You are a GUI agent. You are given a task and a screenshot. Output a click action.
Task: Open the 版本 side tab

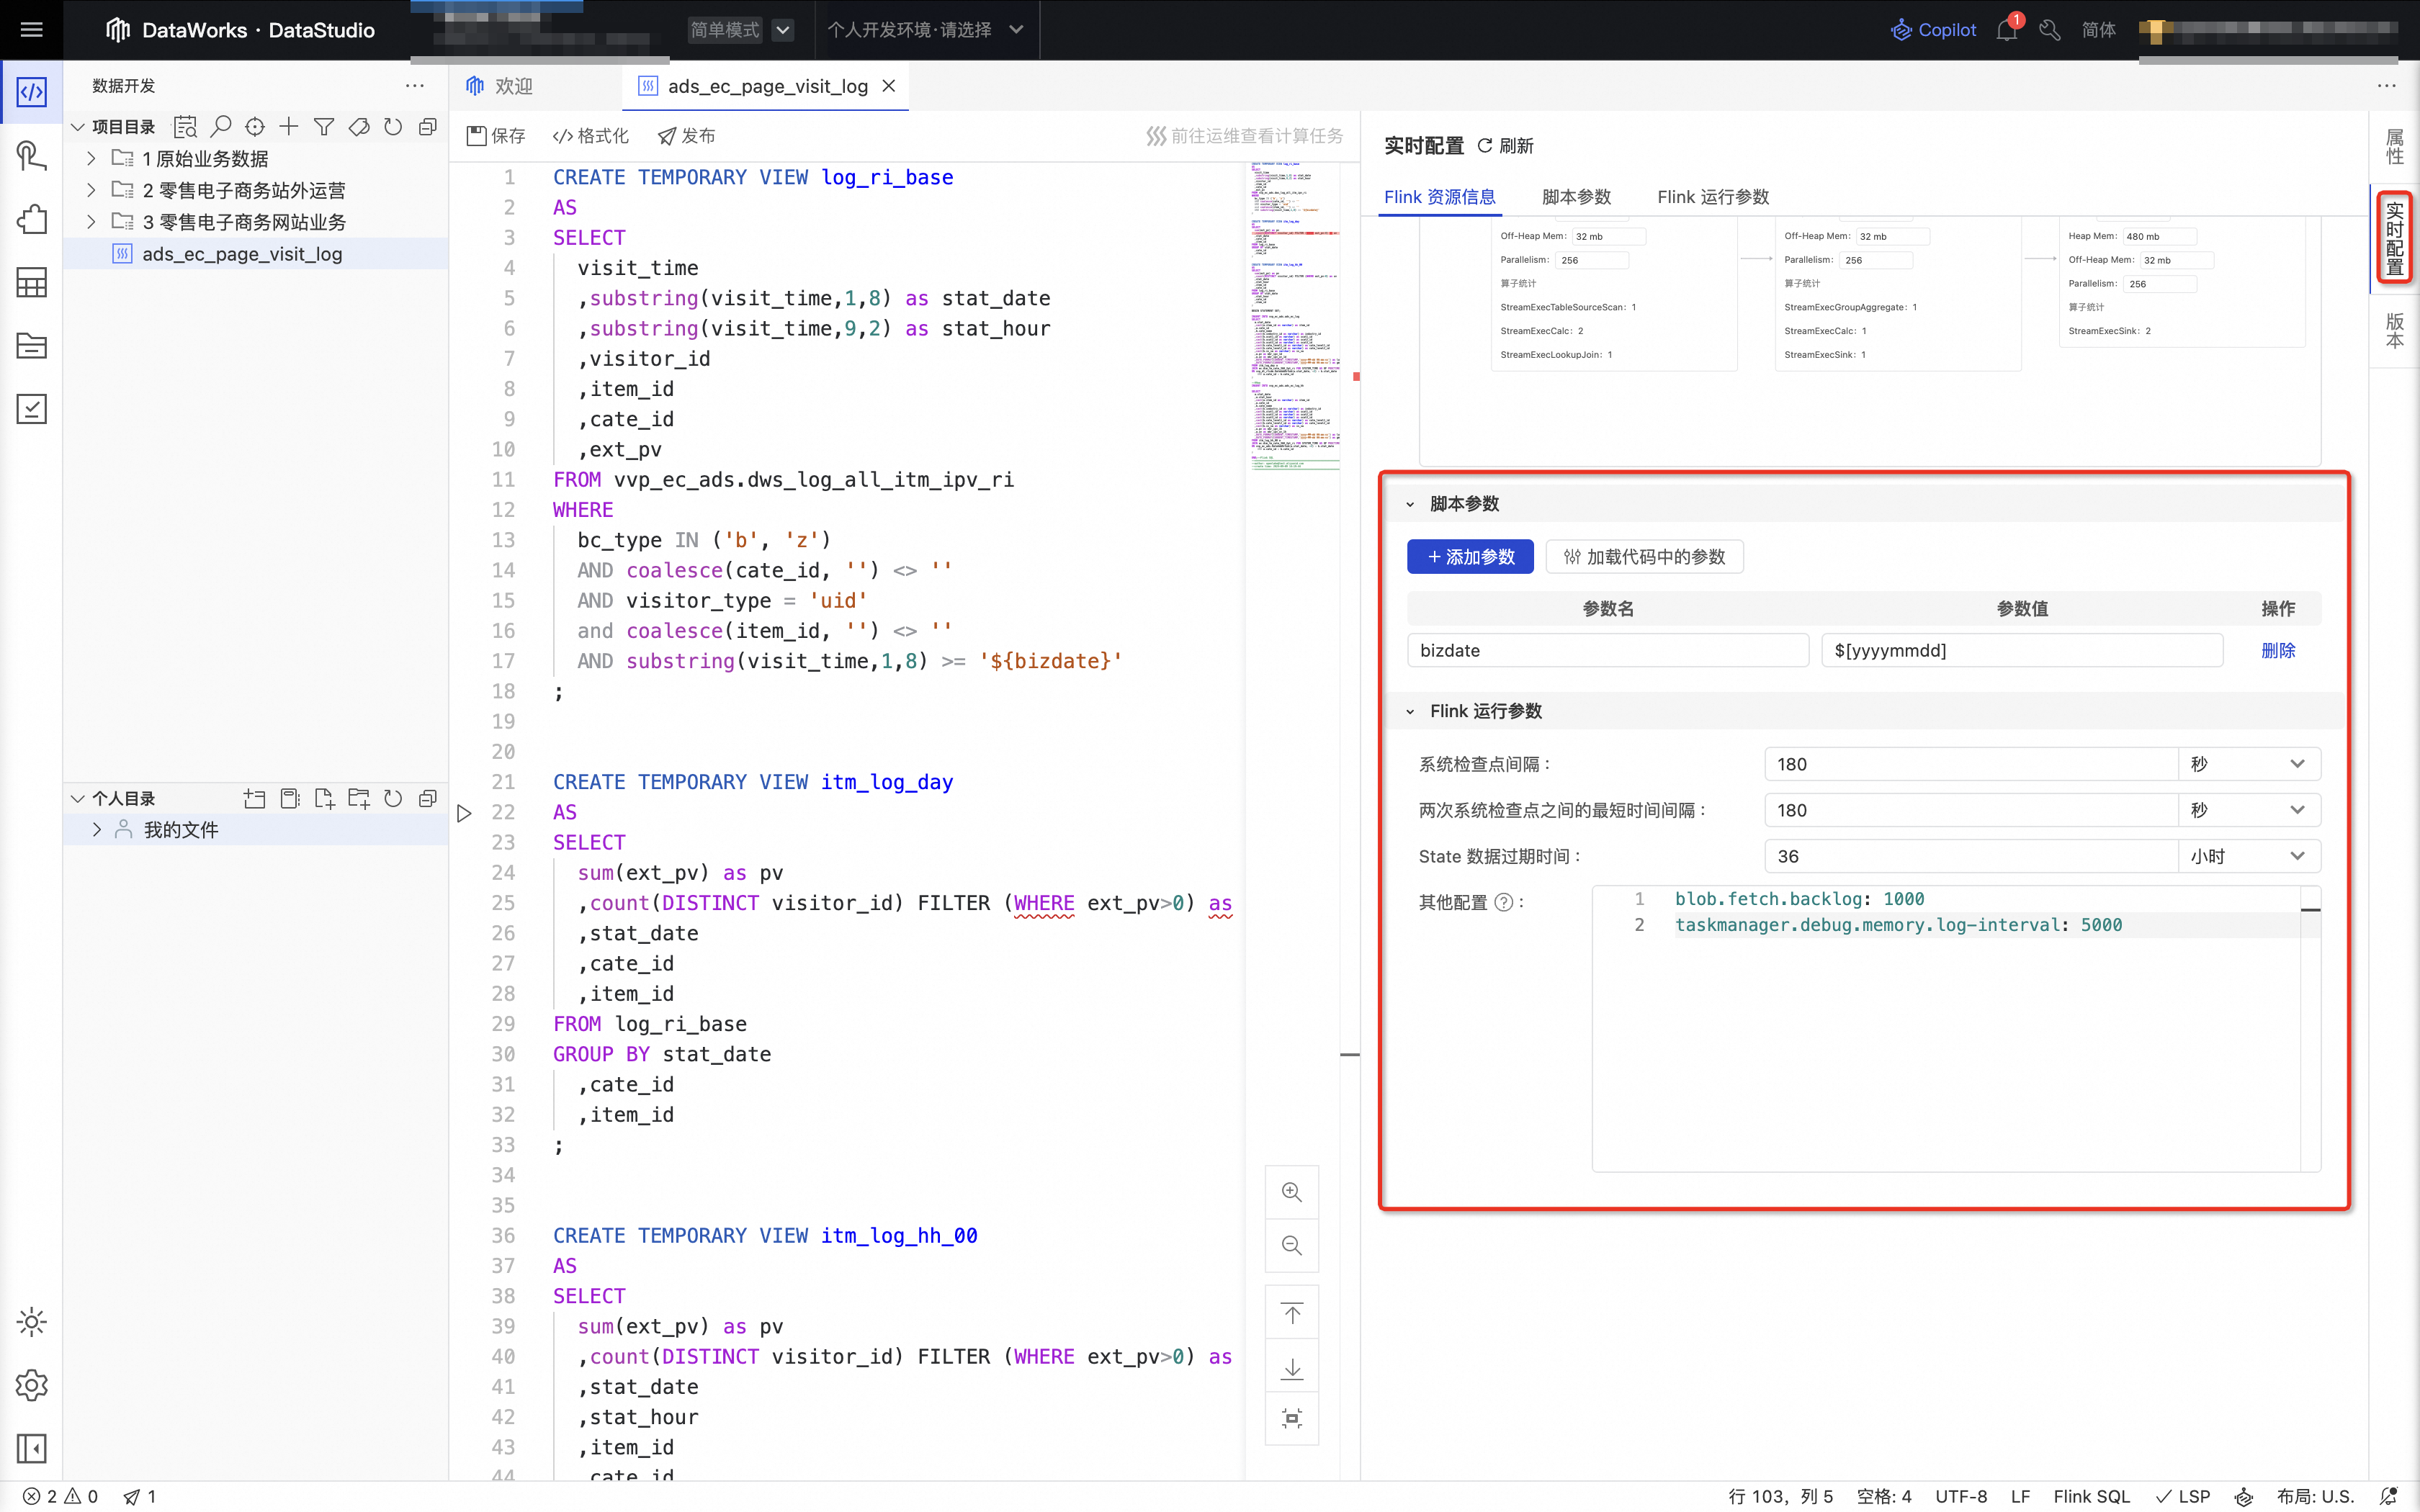coord(2394,330)
